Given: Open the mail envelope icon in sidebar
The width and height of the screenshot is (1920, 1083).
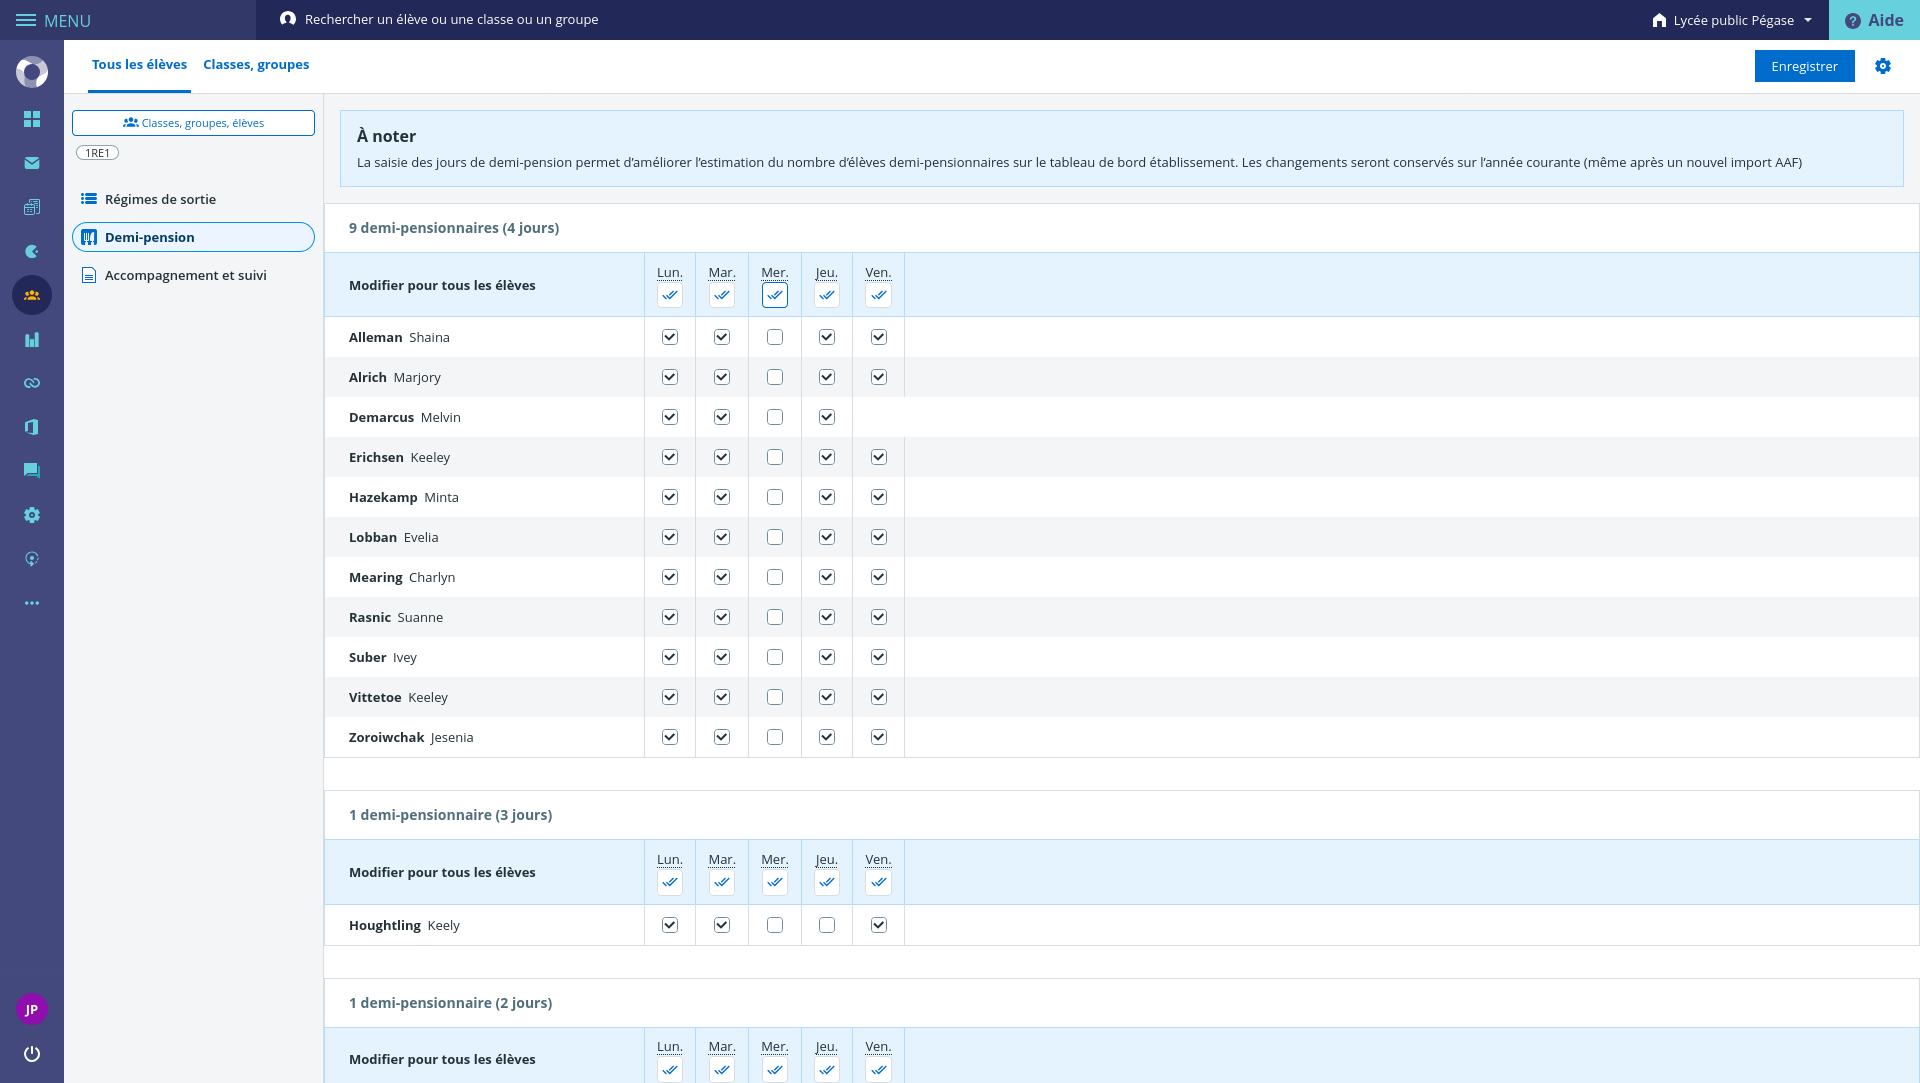Looking at the screenshot, I should [32, 163].
